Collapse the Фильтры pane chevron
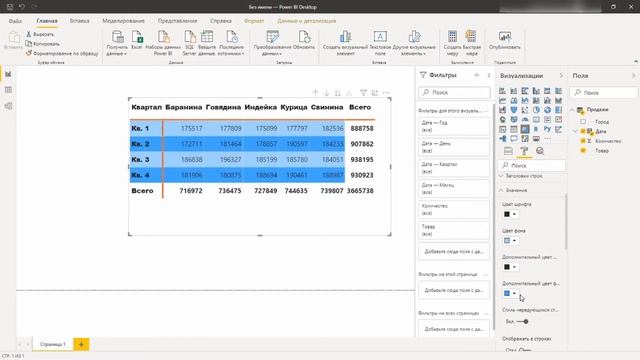Screen dimensions: 640x360 click(489, 75)
